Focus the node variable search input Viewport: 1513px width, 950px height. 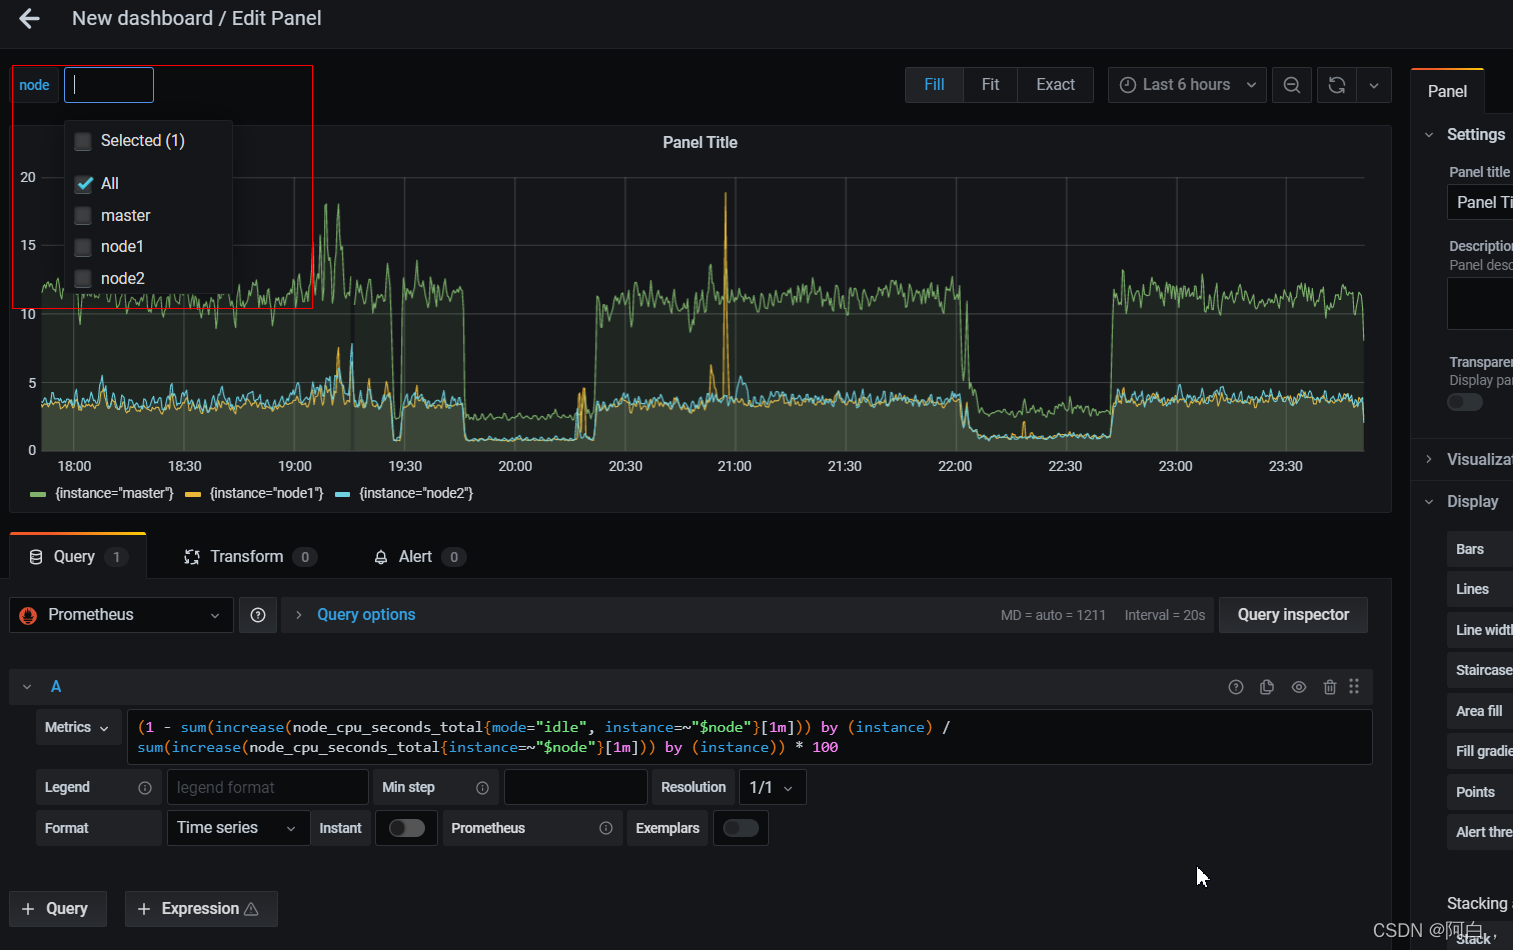[109, 85]
